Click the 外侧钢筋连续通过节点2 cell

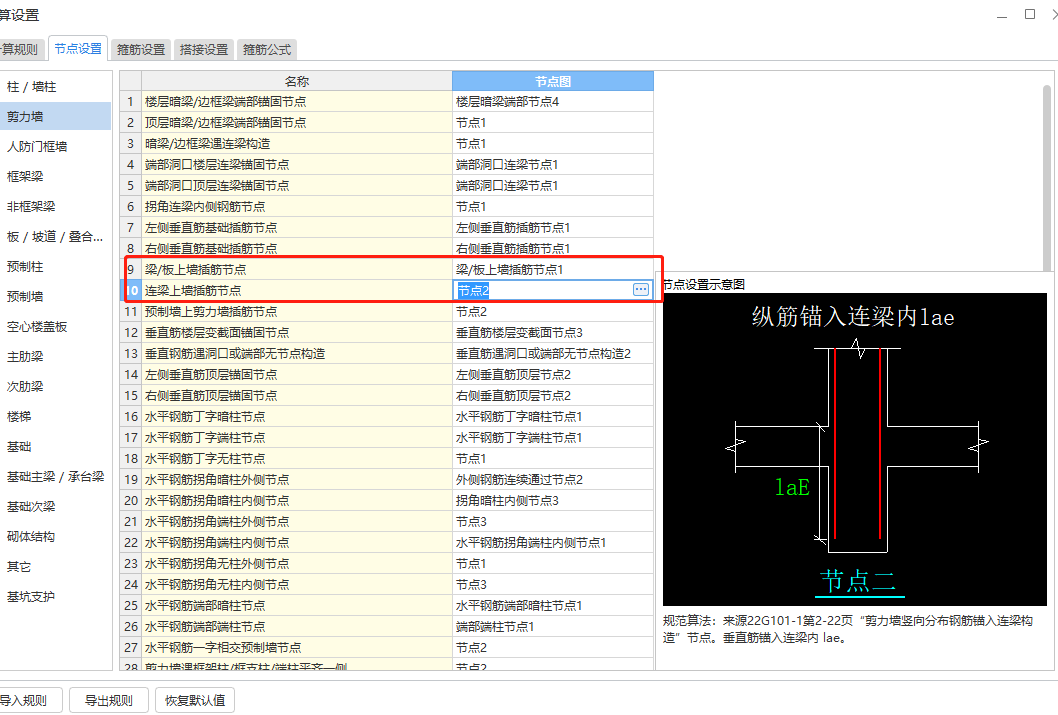553,479
